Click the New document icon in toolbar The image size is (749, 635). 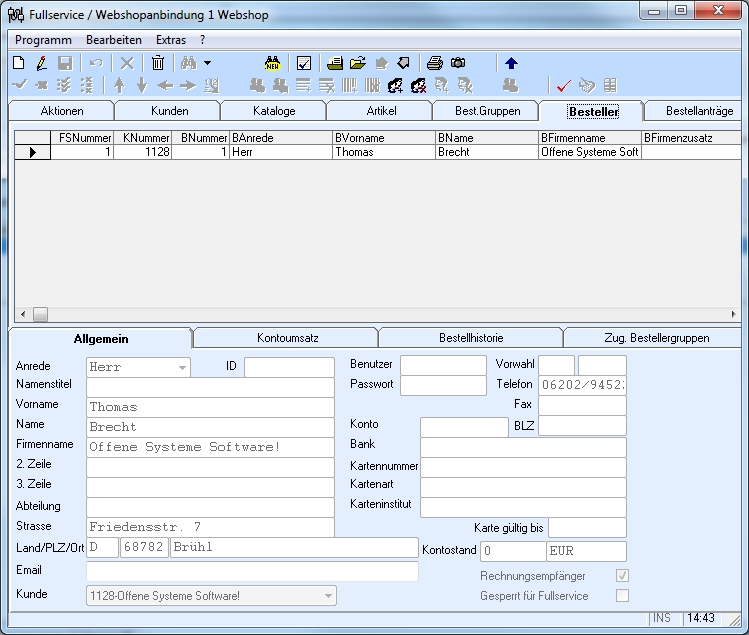pos(18,63)
